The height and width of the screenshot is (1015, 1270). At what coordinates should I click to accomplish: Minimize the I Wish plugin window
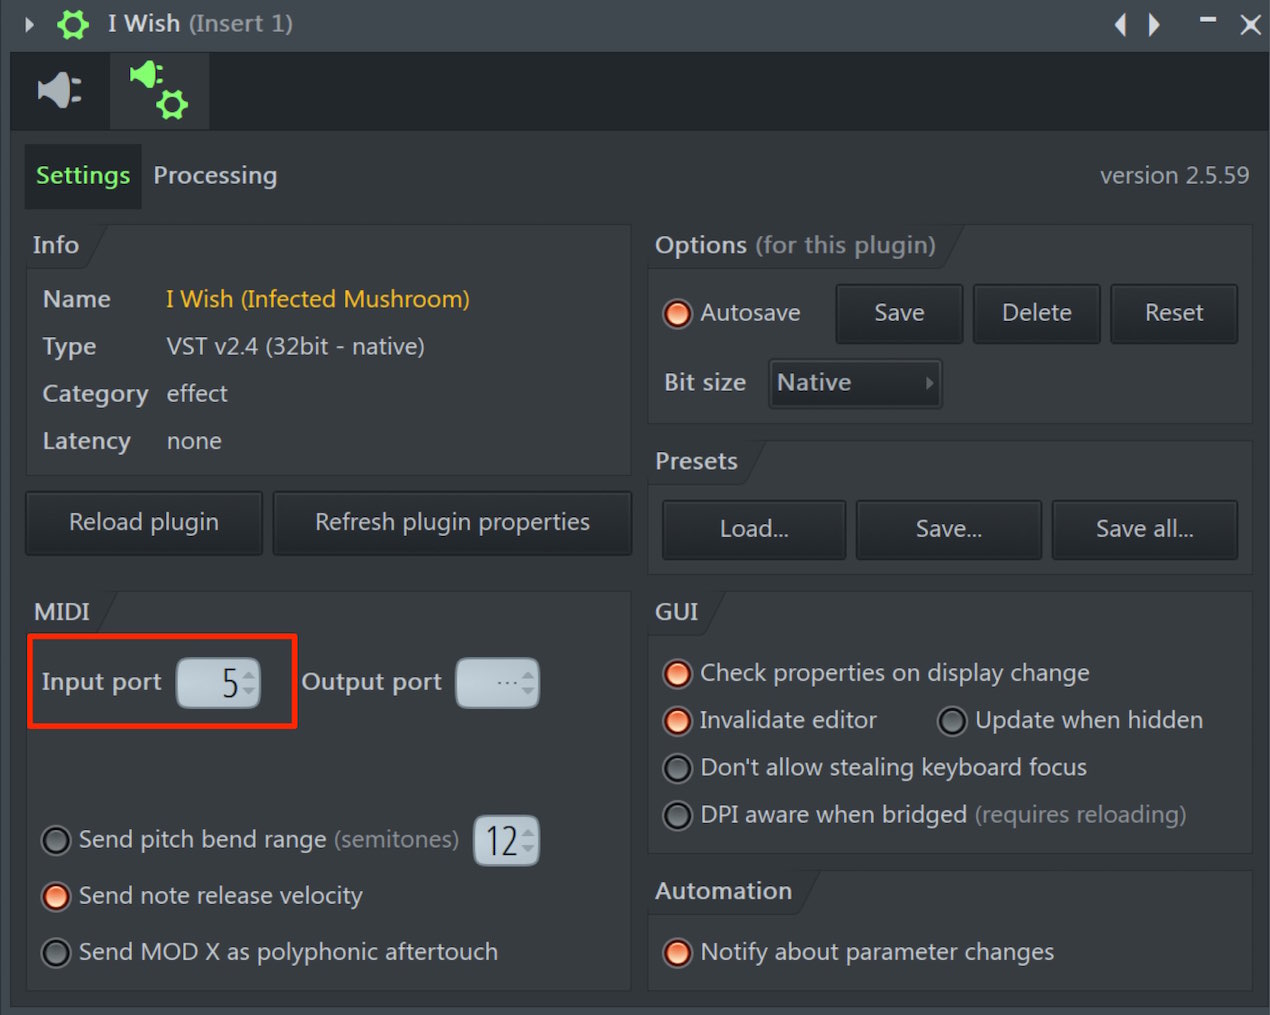click(1208, 20)
